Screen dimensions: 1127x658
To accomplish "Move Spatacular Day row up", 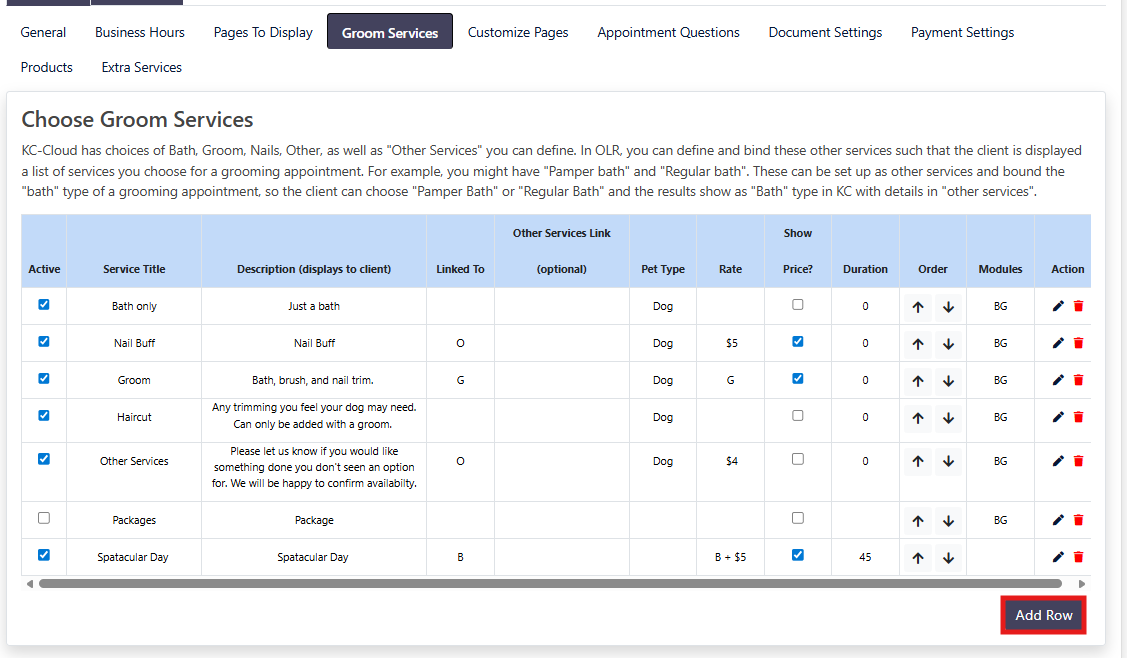I will (917, 558).
